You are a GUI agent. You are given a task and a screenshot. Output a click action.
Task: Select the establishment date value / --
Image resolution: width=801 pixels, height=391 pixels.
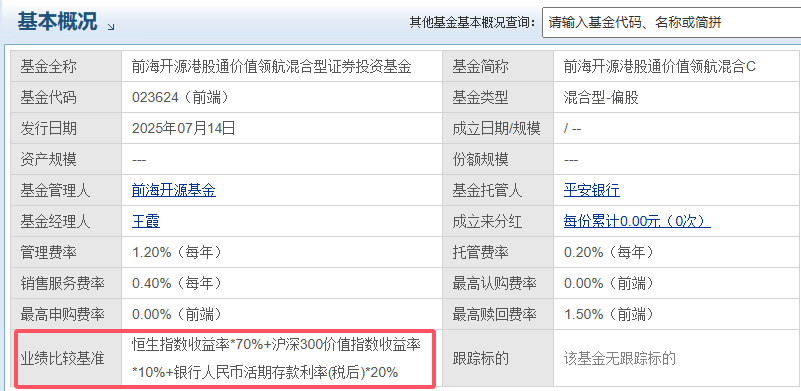click(572, 128)
